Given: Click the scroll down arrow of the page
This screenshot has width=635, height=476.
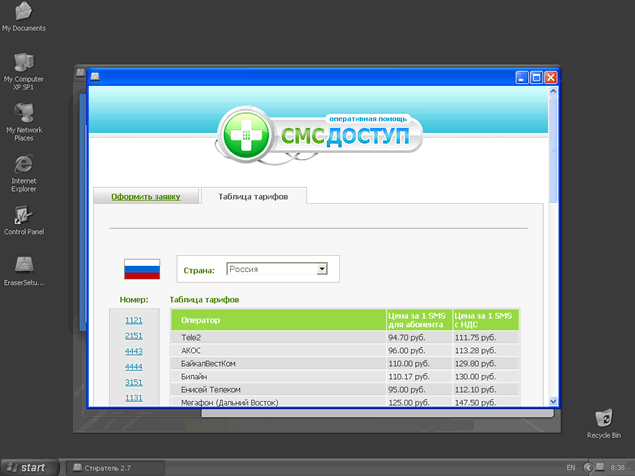Looking at the screenshot, I should (x=554, y=400).
